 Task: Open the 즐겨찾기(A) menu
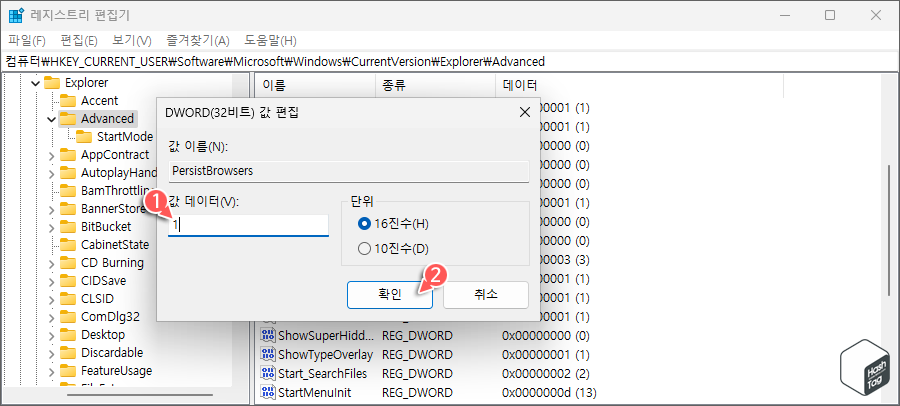198,41
